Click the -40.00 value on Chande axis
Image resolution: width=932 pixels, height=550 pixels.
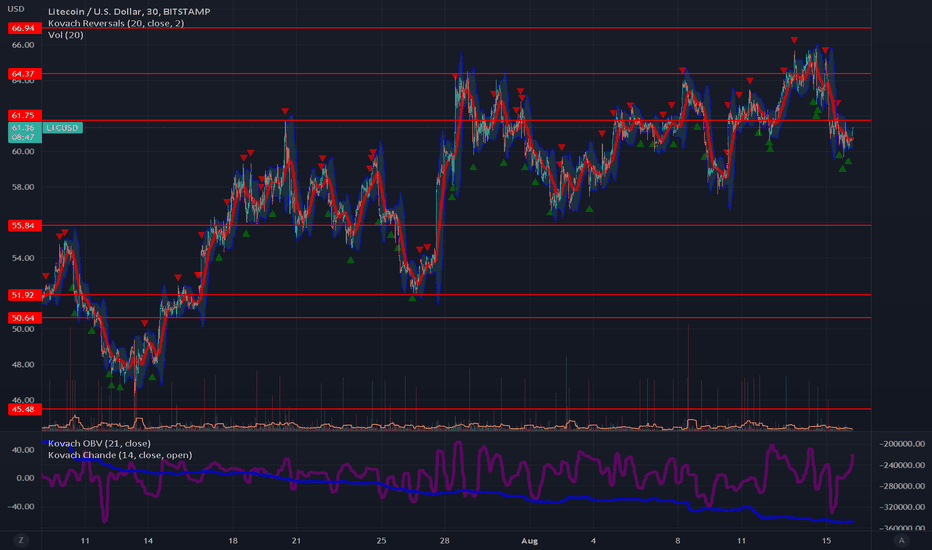(x=21, y=507)
